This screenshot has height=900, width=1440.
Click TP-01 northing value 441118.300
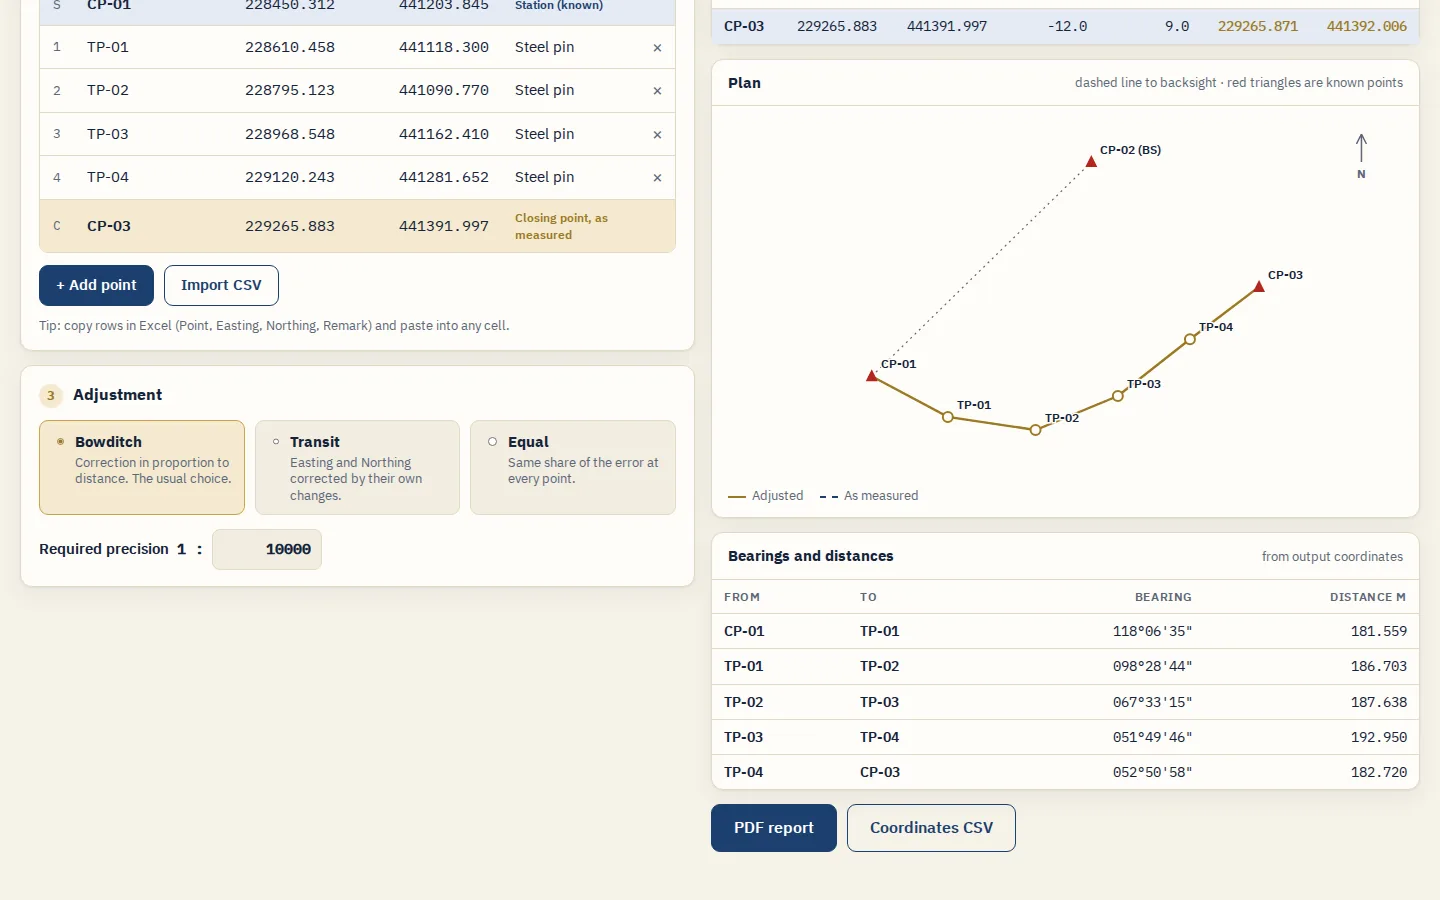(444, 47)
